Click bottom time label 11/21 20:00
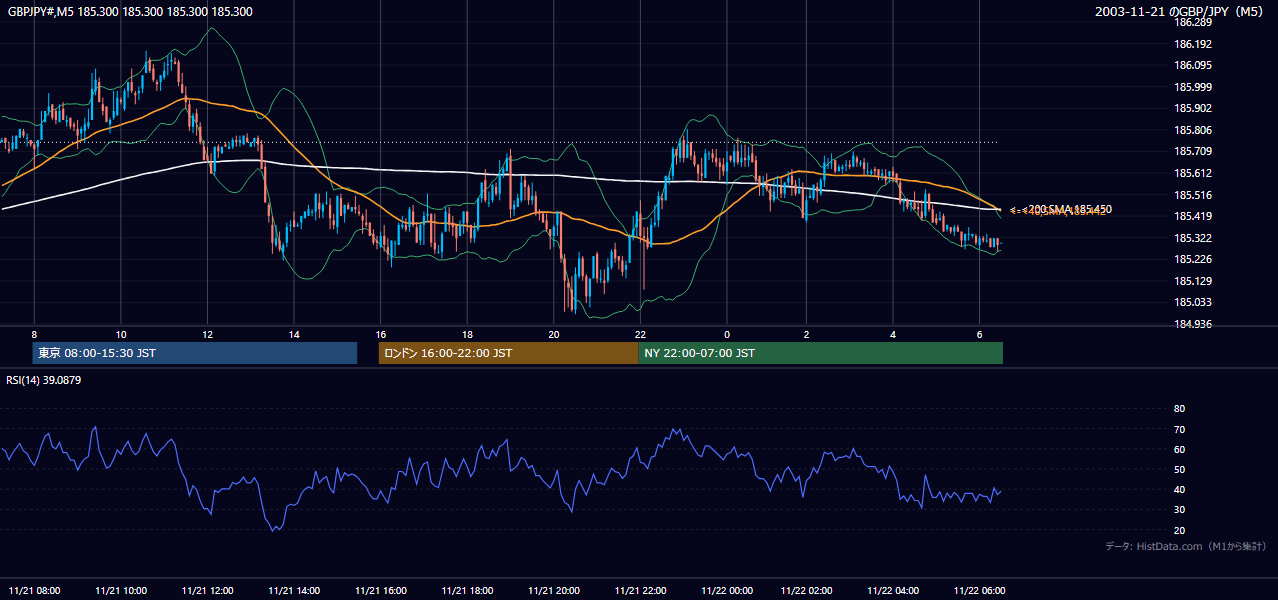The height and width of the screenshot is (600, 1278). click(554, 590)
